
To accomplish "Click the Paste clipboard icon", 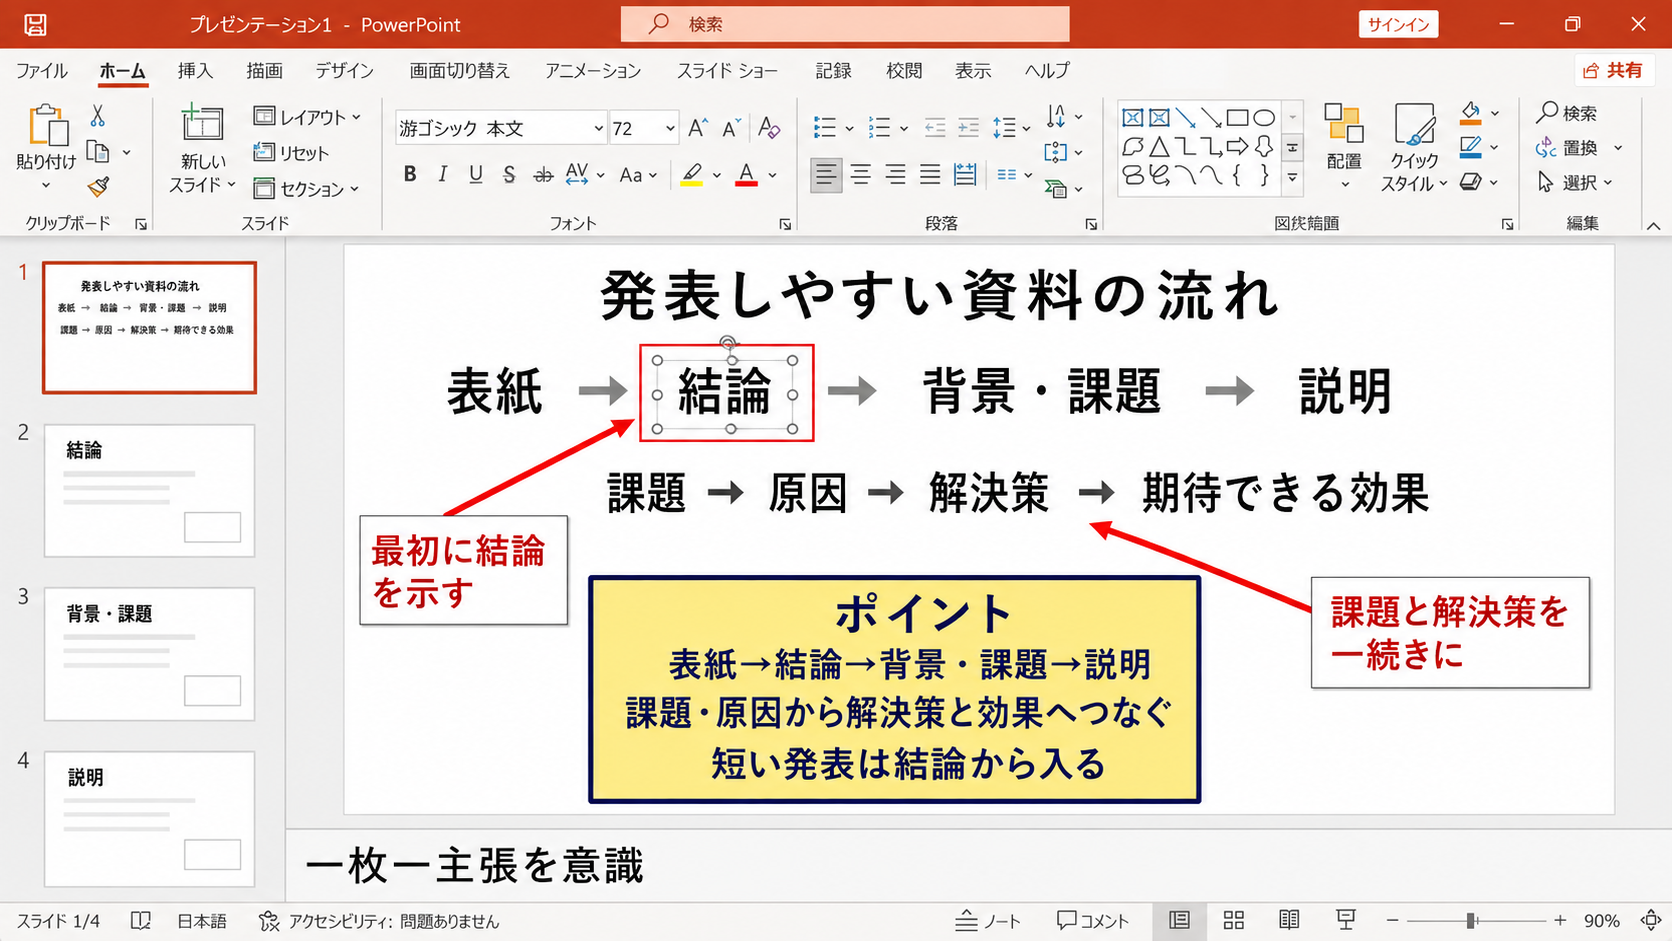I will coord(47,126).
